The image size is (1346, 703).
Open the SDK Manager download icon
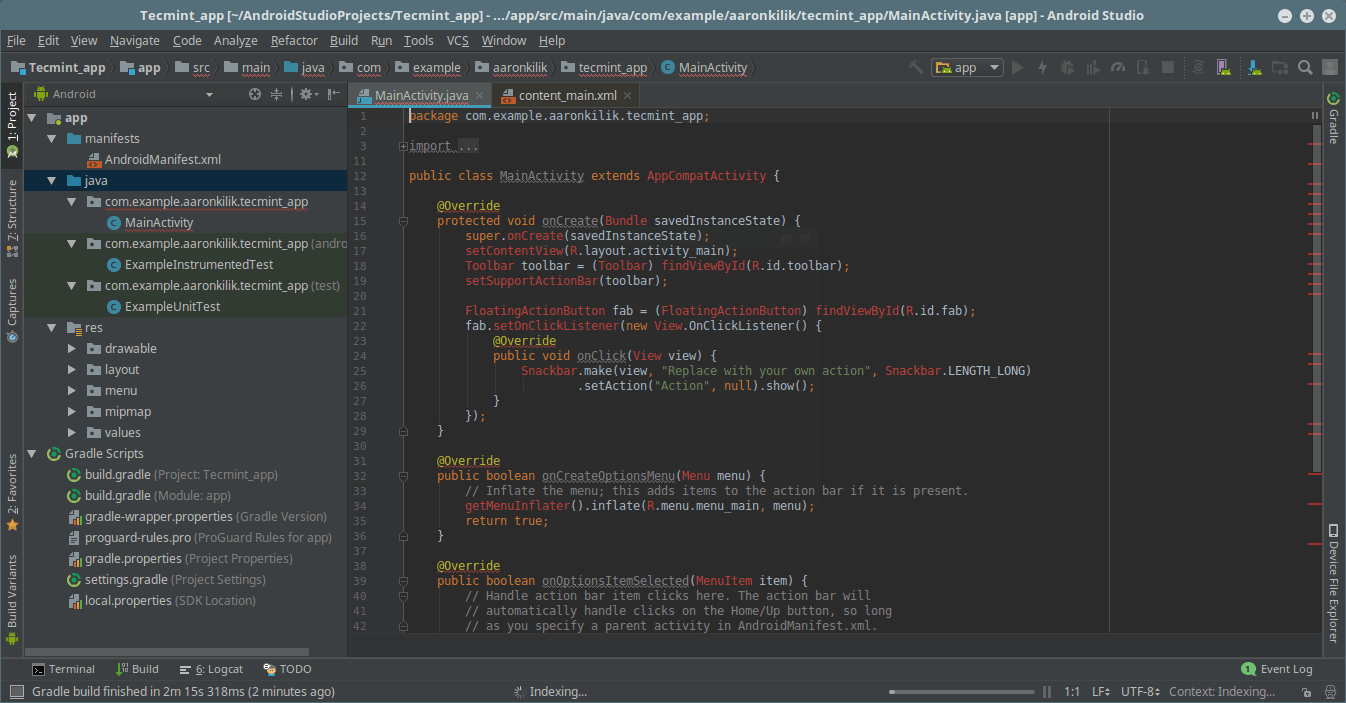point(1253,67)
